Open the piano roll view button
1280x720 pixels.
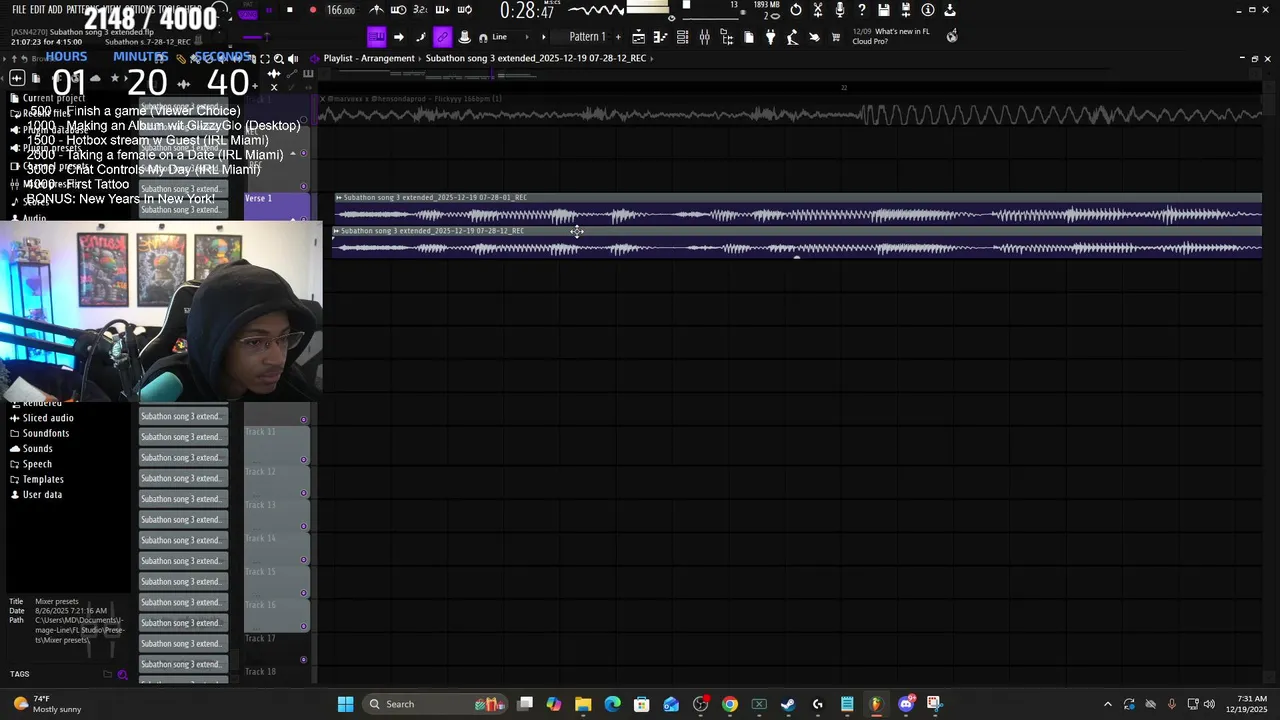[x=660, y=37]
